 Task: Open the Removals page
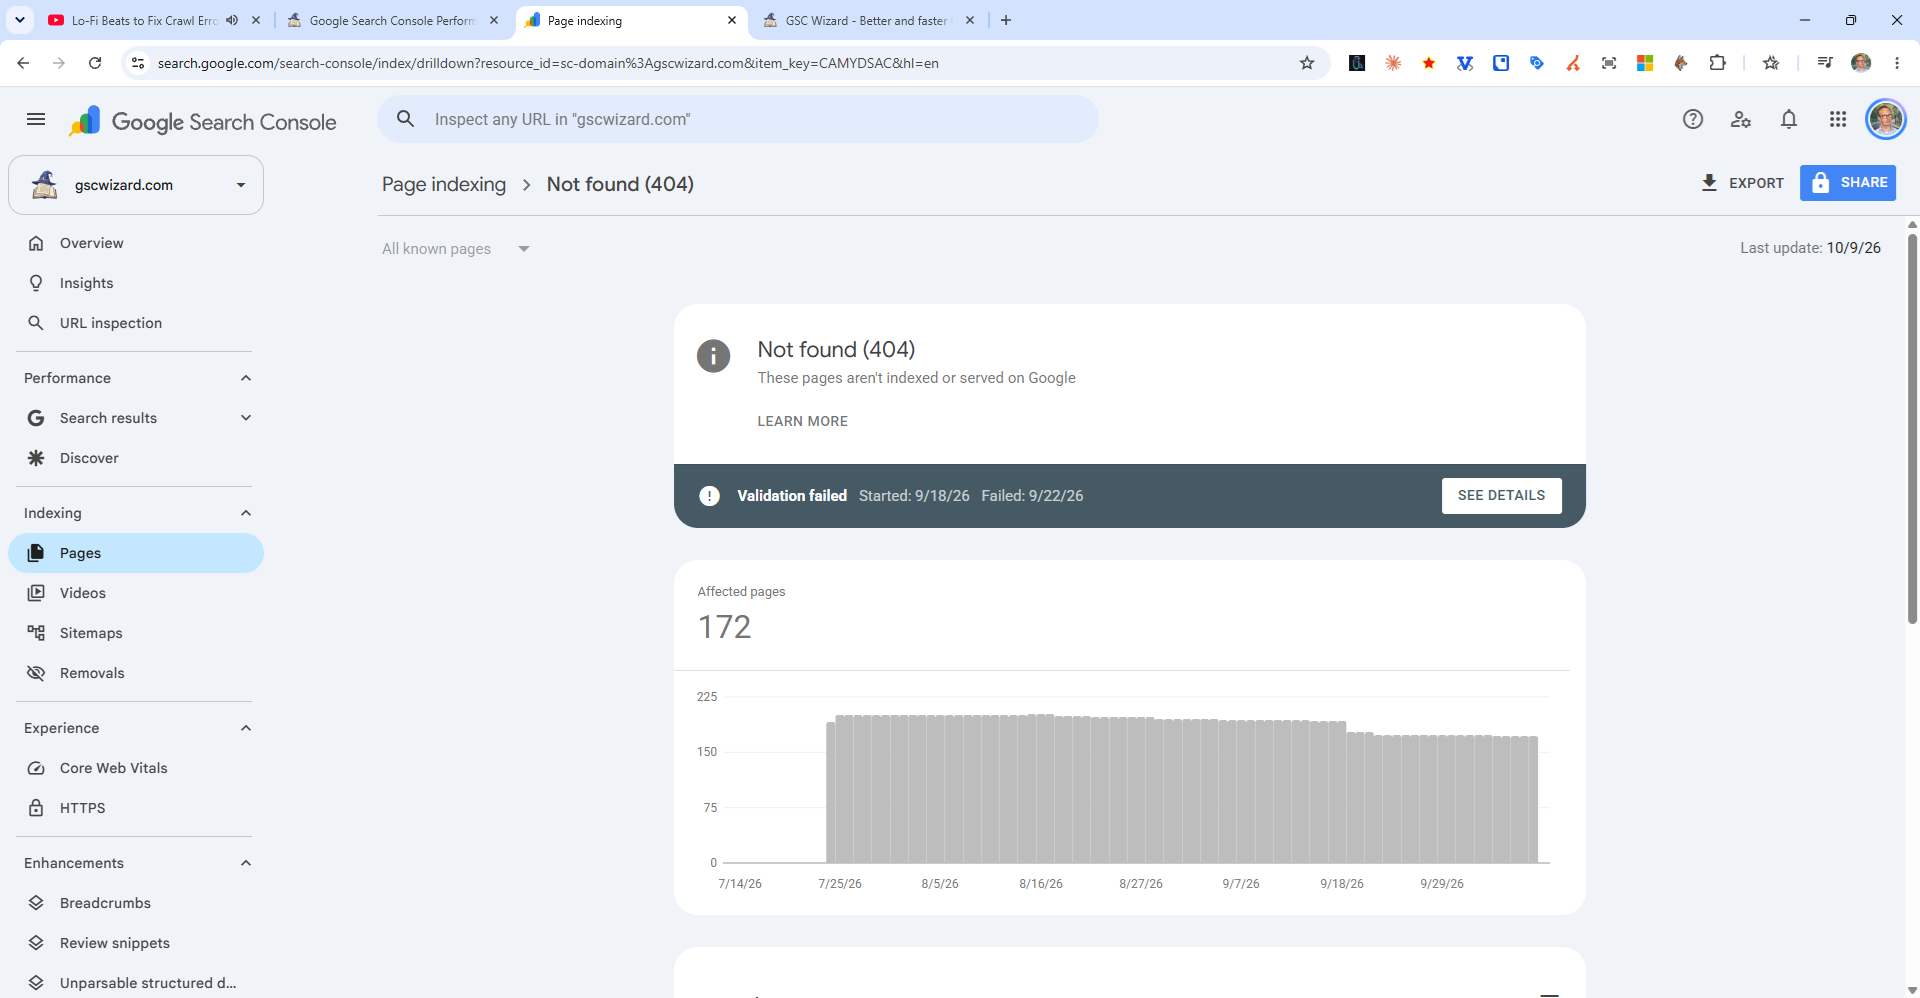(x=136, y=673)
